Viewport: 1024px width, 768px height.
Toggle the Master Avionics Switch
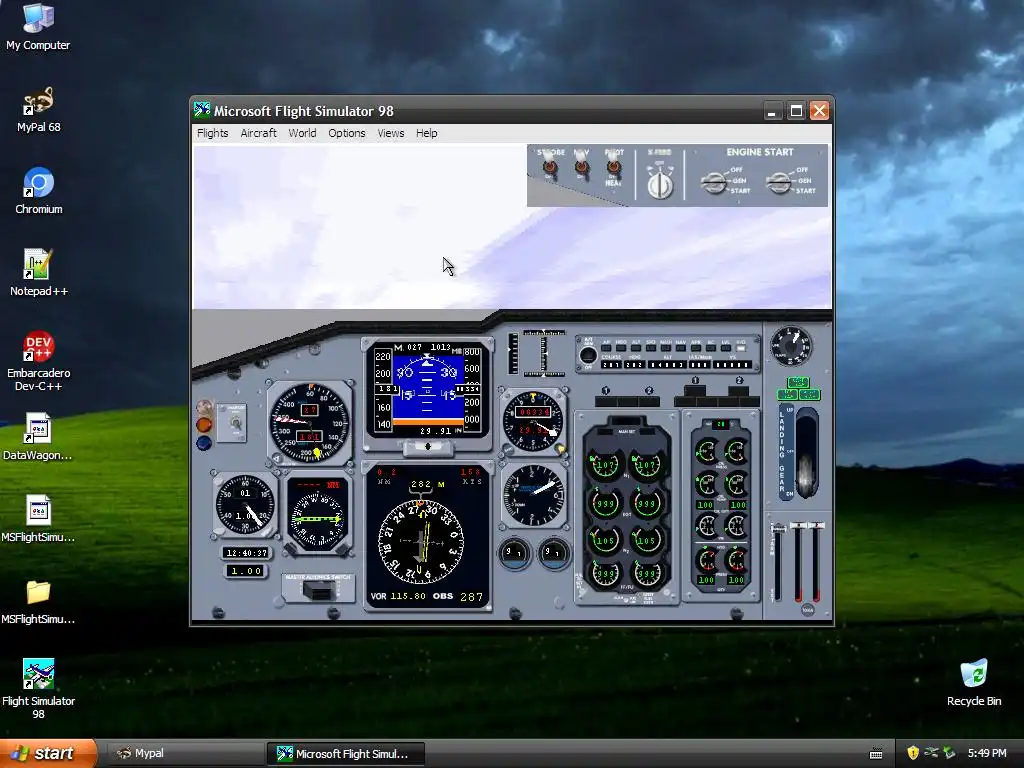pos(318,591)
